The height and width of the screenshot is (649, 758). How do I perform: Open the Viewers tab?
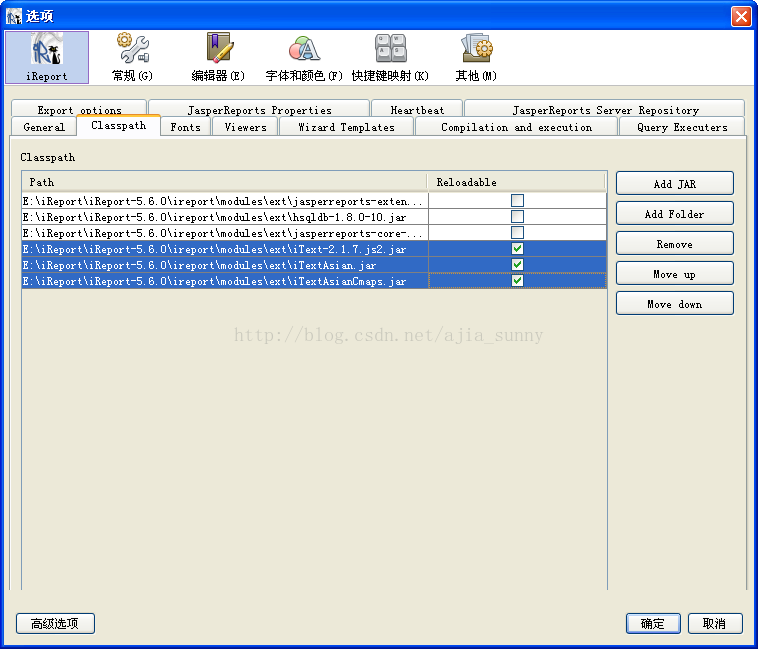(245, 127)
